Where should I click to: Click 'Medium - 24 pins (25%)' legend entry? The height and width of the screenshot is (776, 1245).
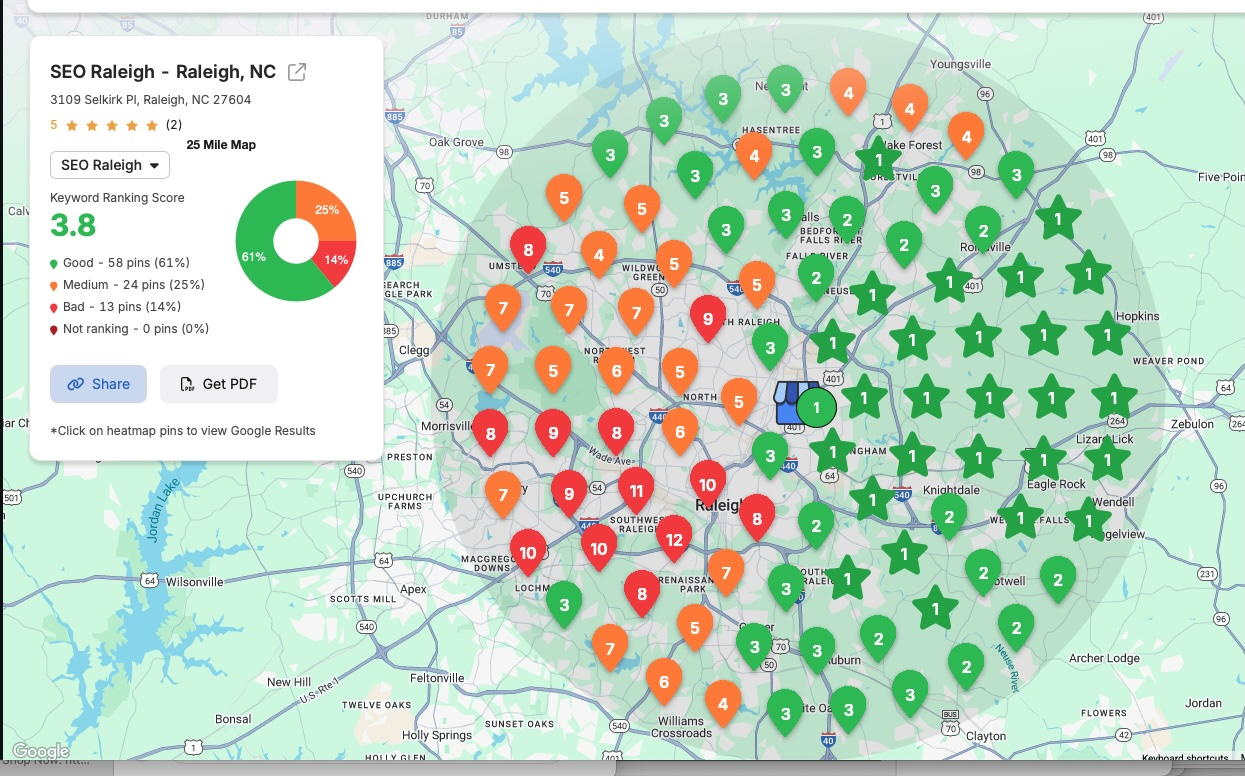coord(127,285)
